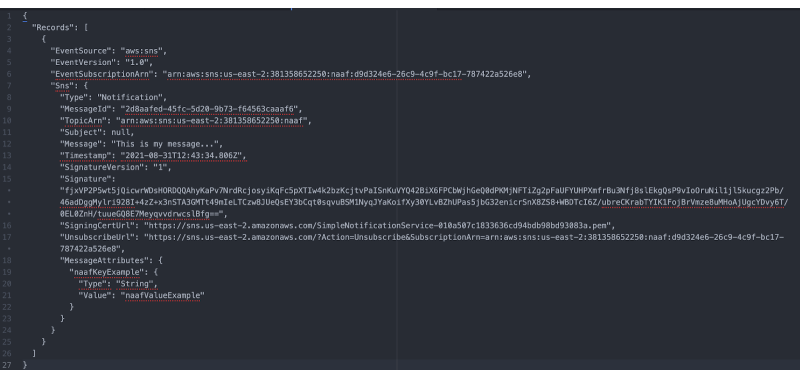Click the "UnsubscribeUrl" key
Image resolution: width=800 pixels, height=370 pixels.
(96, 237)
